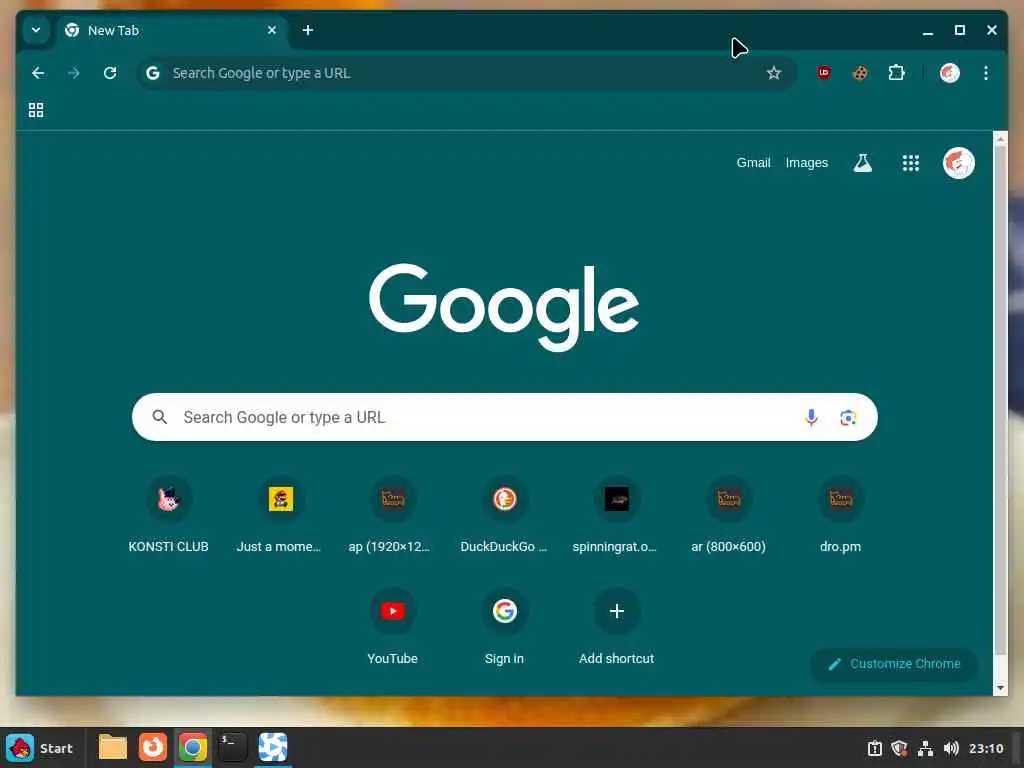Open the Just a mome... shortcut
1024x768 pixels.
pos(280,516)
